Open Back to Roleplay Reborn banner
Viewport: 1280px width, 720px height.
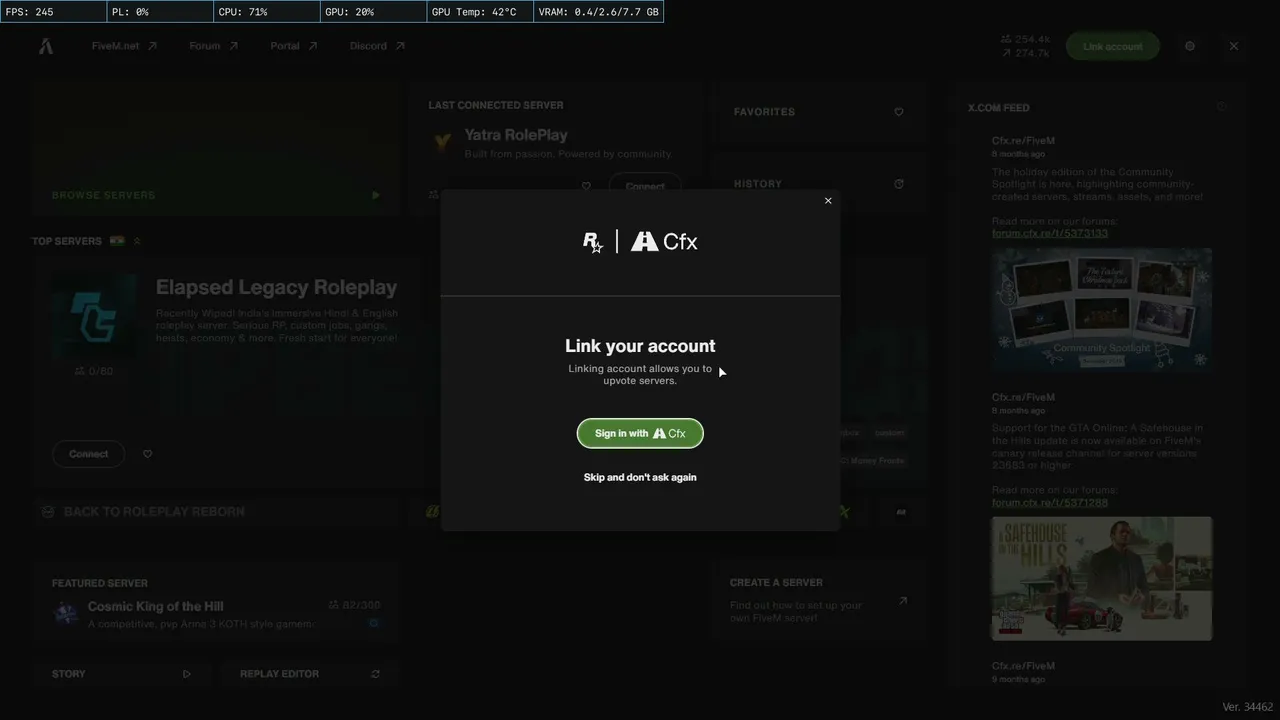tap(216, 512)
